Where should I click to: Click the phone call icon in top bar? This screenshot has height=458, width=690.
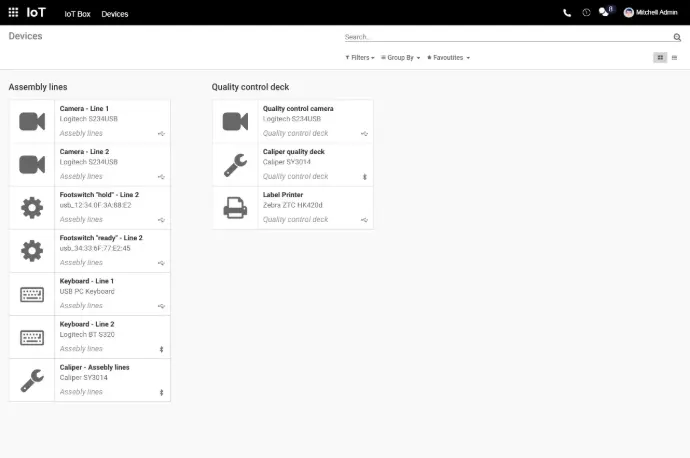click(x=567, y=13)
